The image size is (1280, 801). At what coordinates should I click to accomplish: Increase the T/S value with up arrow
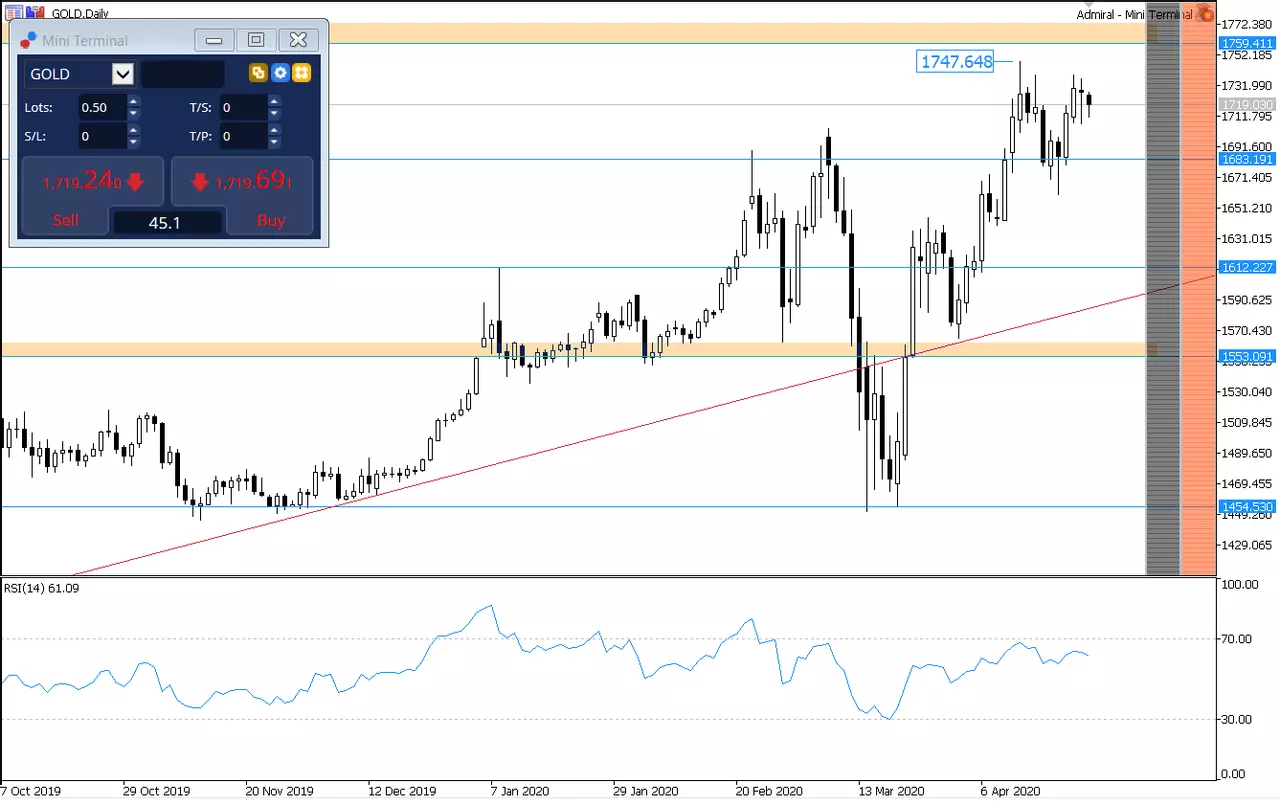[274, 101]
